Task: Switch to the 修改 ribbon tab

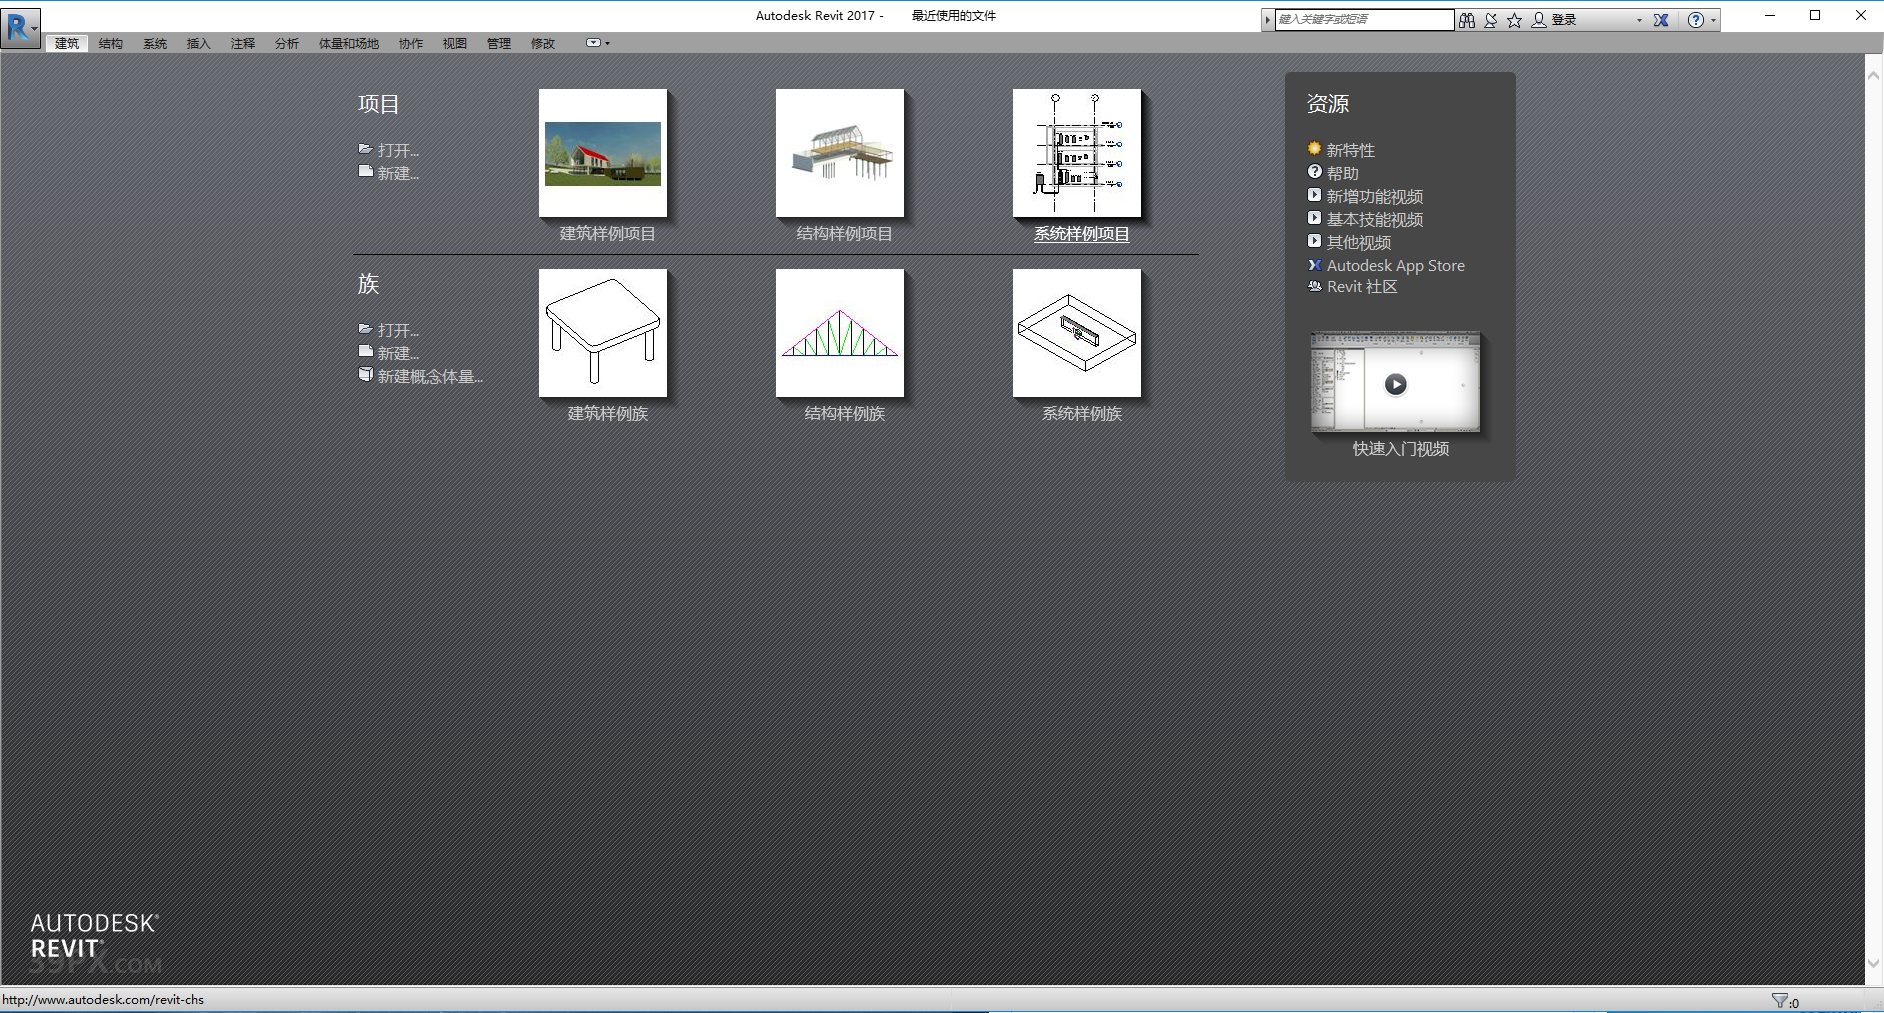Action: coord(543,44)
